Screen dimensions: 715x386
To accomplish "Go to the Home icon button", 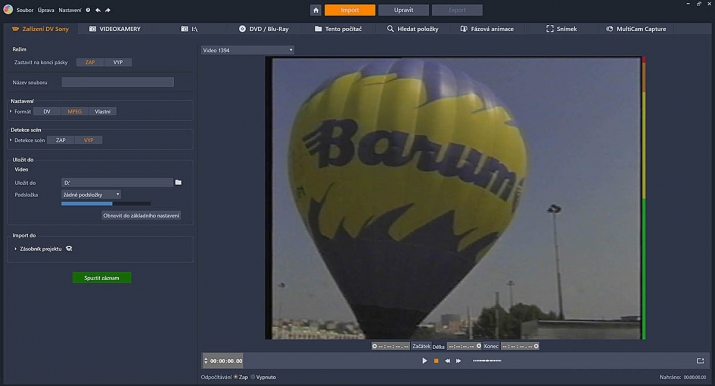I will pos(316,10).
